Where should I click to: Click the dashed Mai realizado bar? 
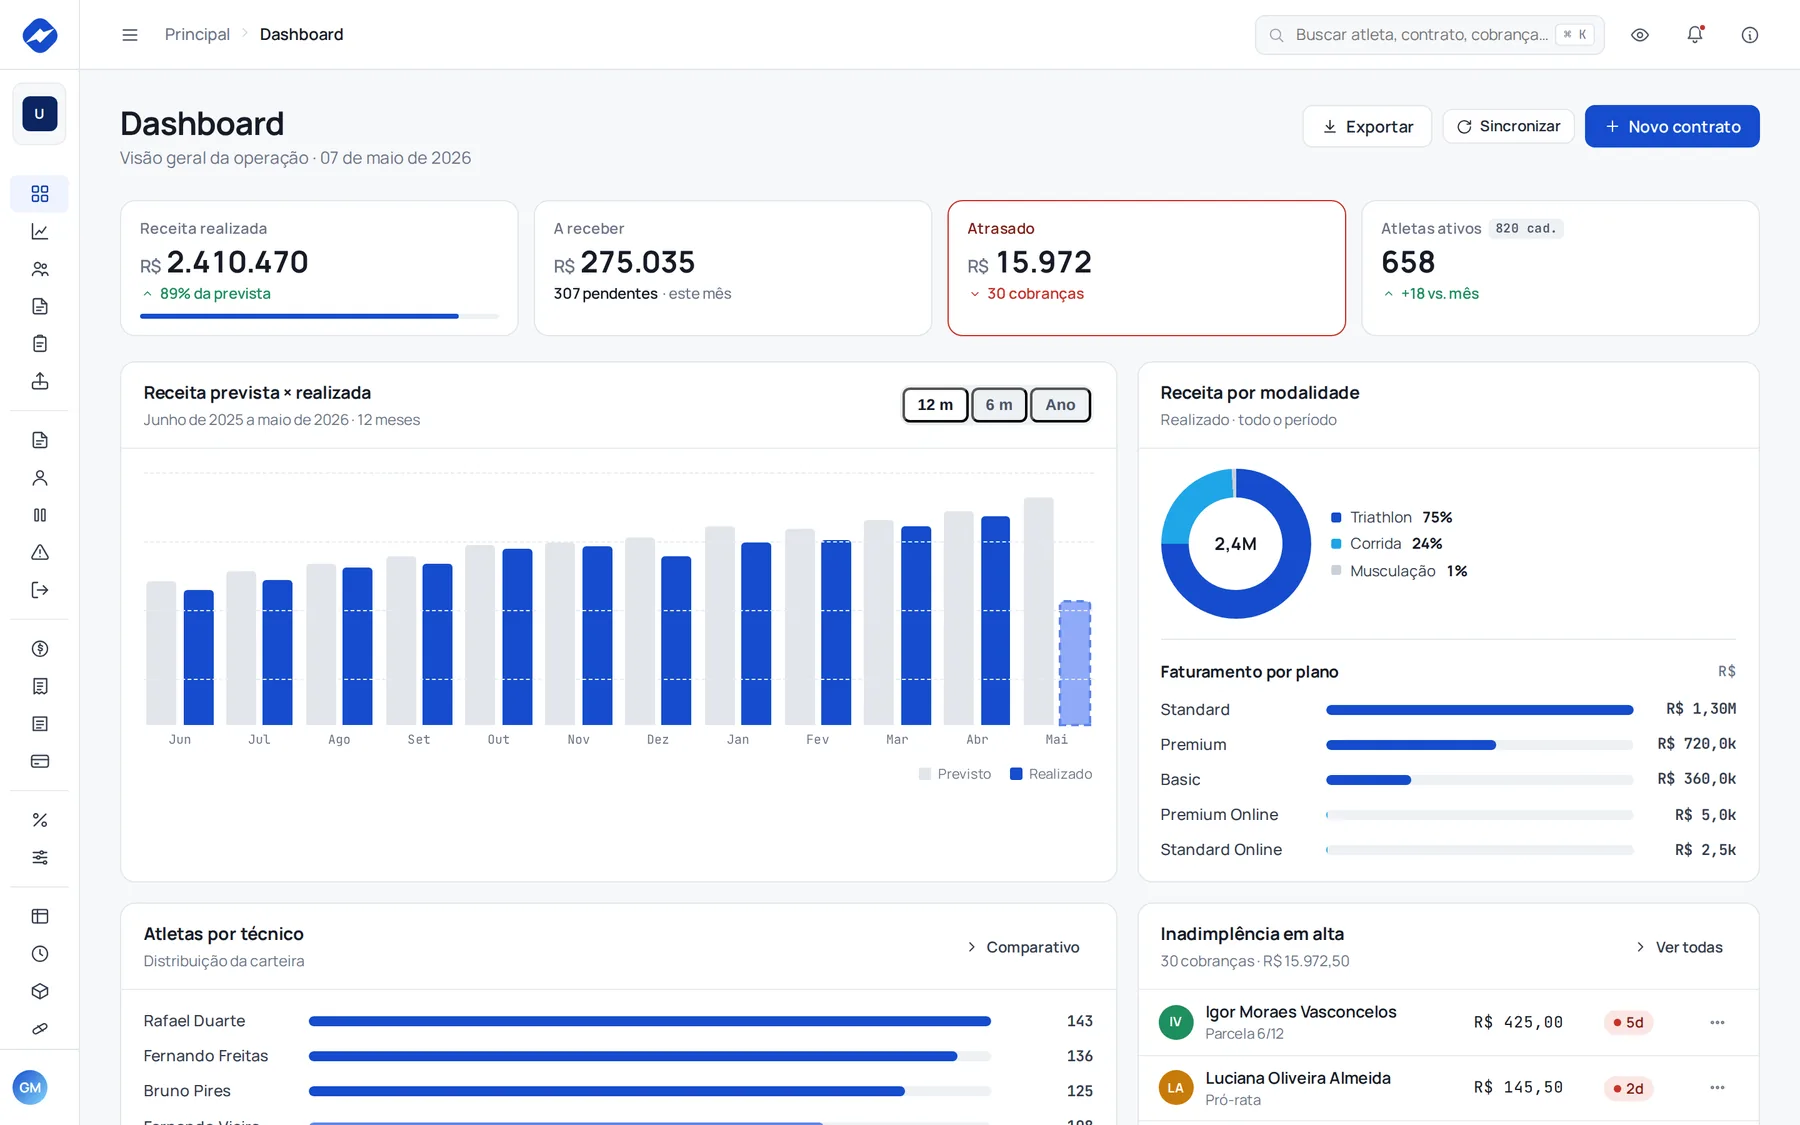click(x=1075, y=663)
